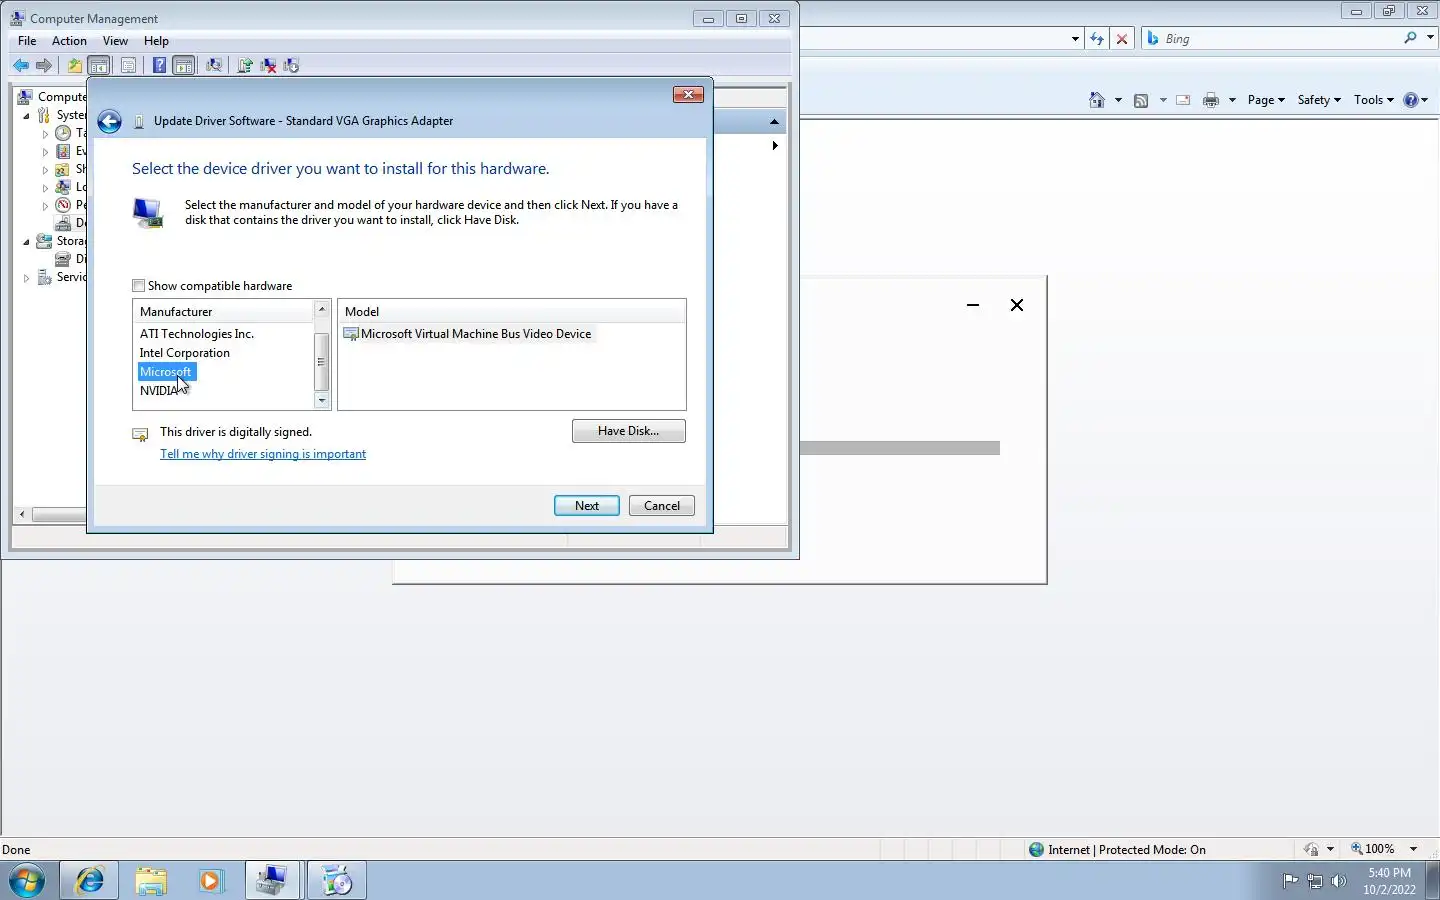
Task: Click inside the Bing search box
Action: (x=1280, y=39)
